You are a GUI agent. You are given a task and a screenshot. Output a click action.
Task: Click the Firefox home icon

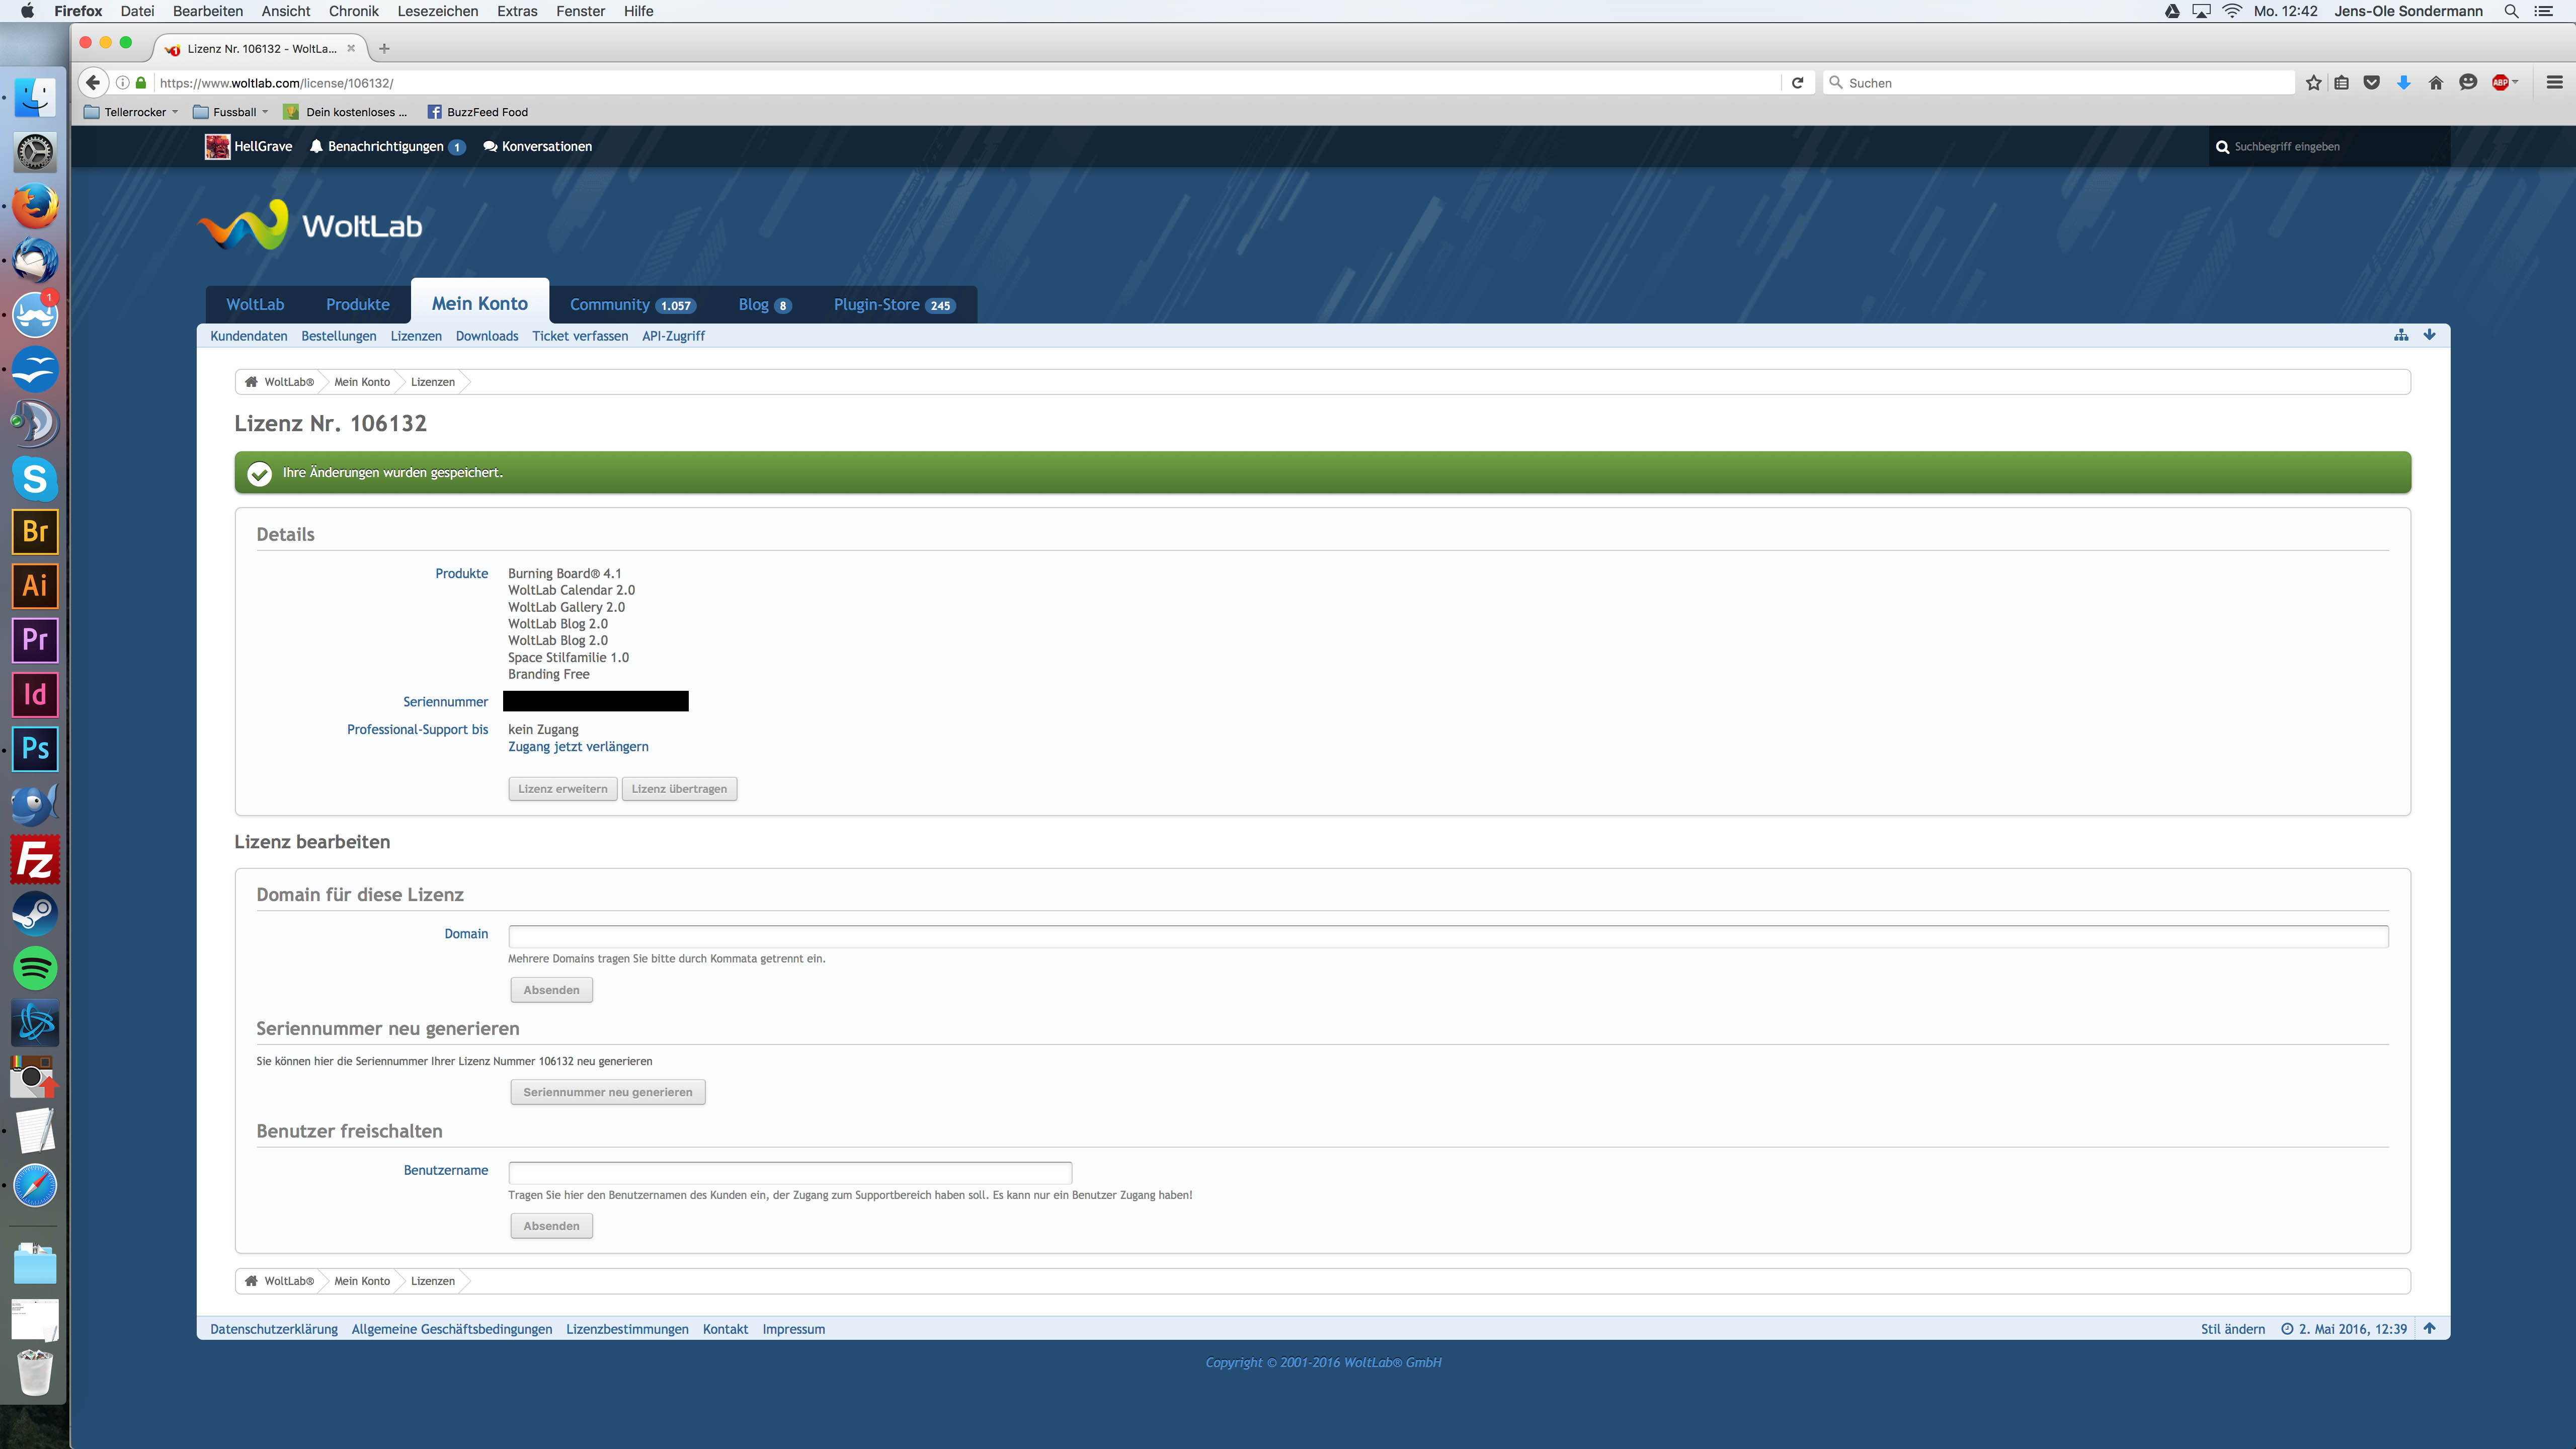click(2435, 83)
